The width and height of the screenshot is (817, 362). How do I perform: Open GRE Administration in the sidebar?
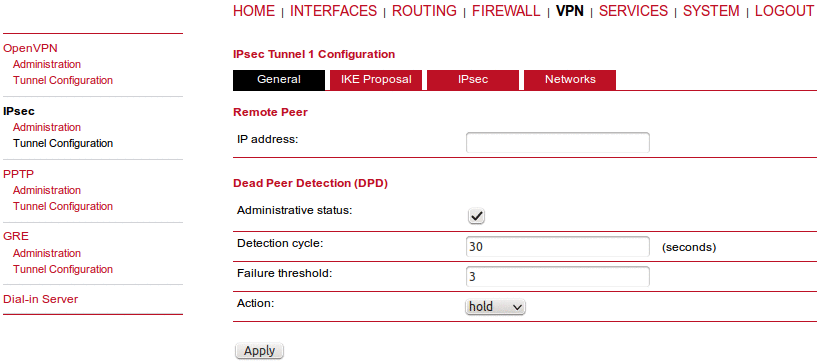pyautogui.click(x=47, y=253)
